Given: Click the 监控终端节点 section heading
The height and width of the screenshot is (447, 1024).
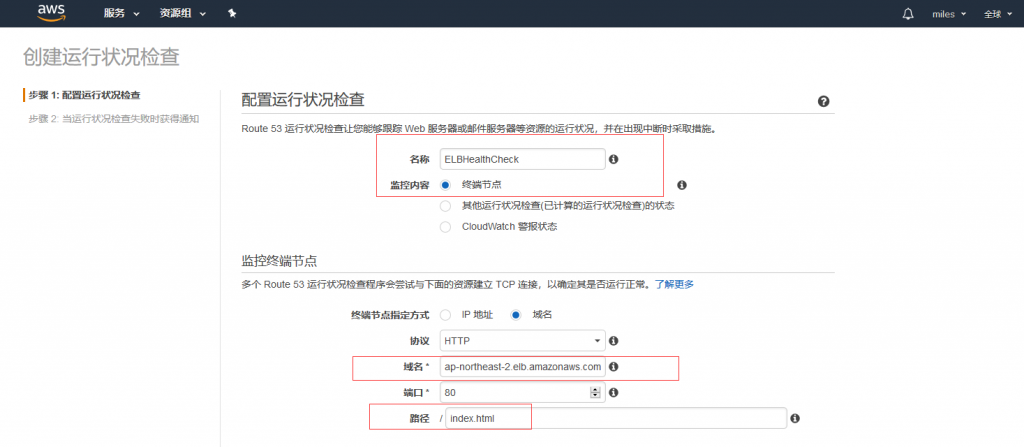Looking at the screenshot, I should tap(280, 261).
